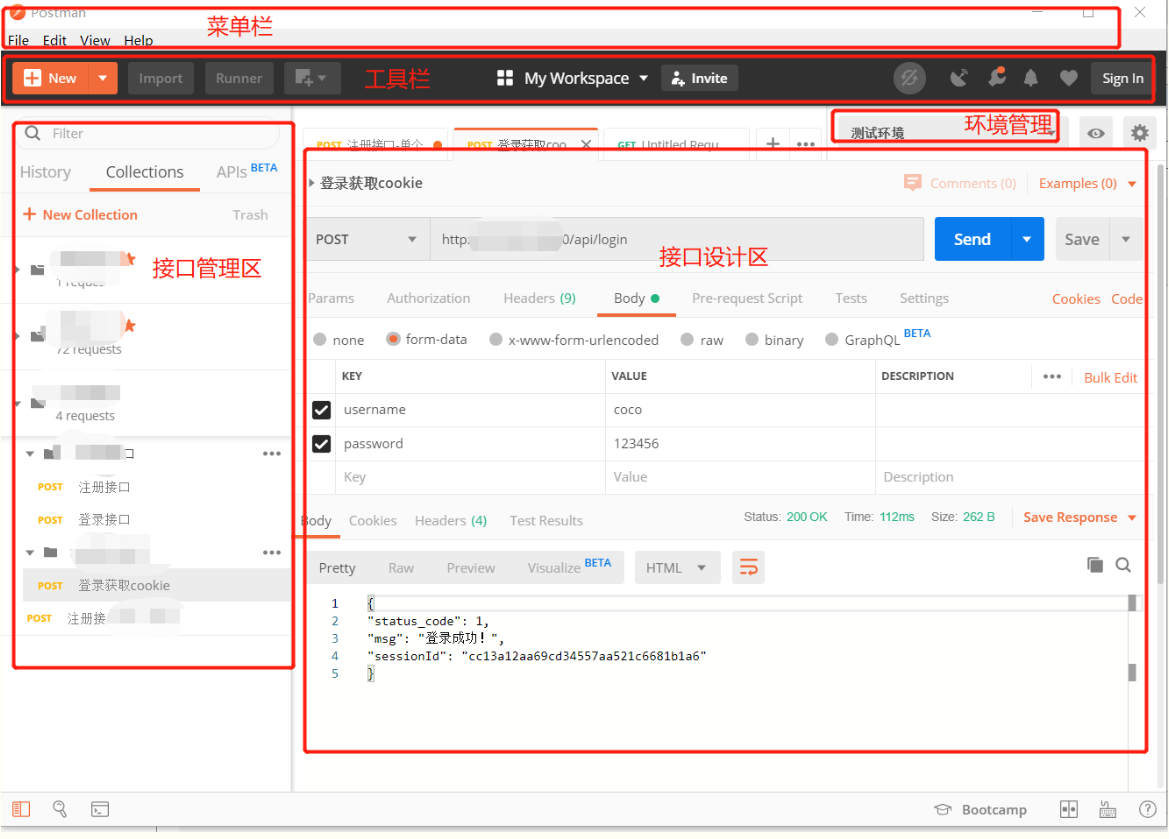This screenshot has height=839, width=1169.
Task: Uncheck the username parameter checkbox
Action: pos(321,410)
